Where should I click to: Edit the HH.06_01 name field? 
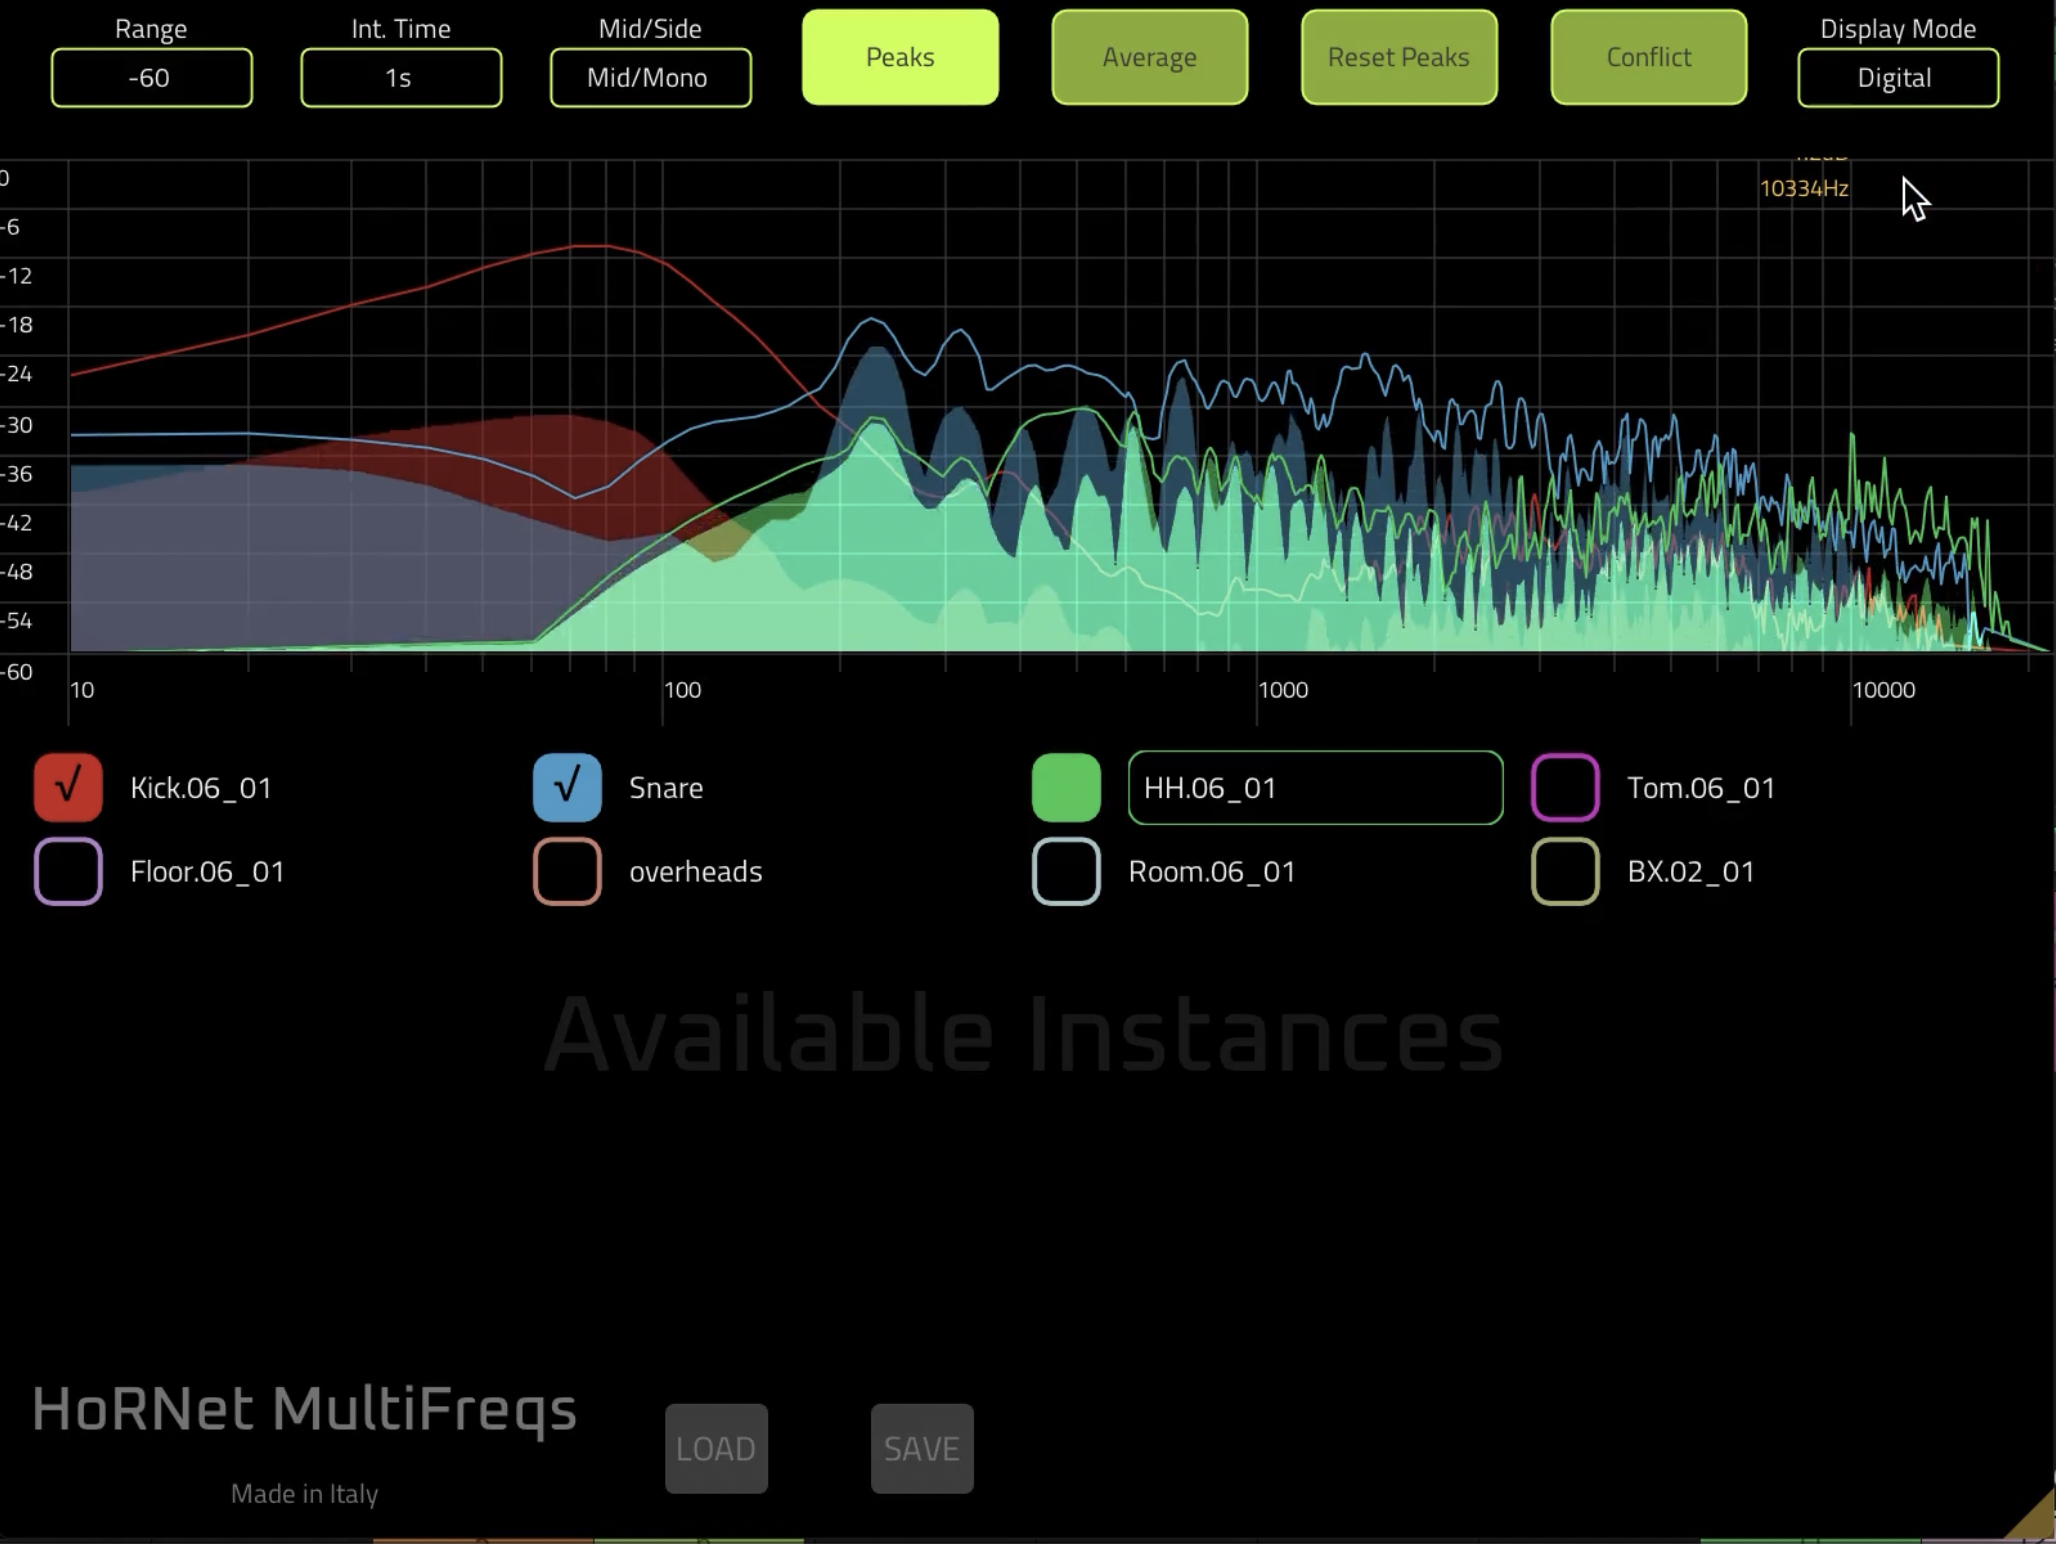pyautogui.click(x=1314, y=787)
